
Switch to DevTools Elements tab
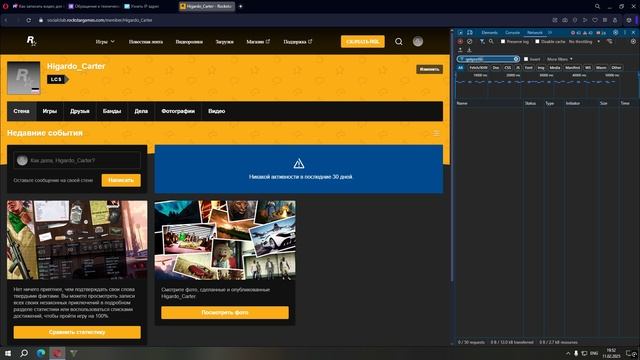click(489, 32)
